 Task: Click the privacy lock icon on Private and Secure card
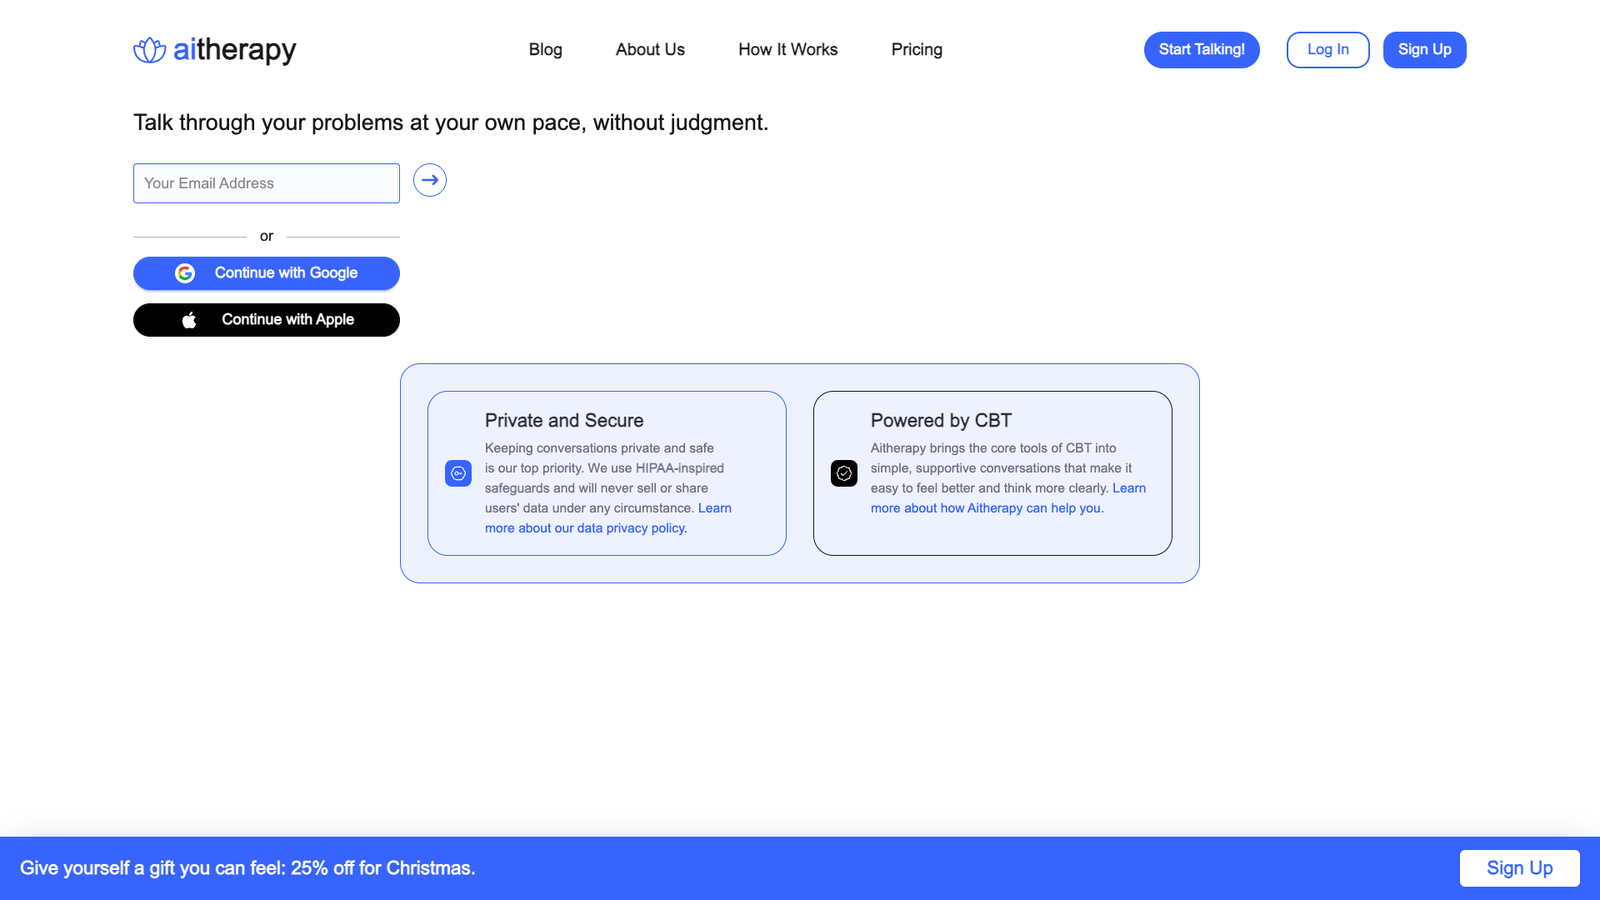point(458,473)
